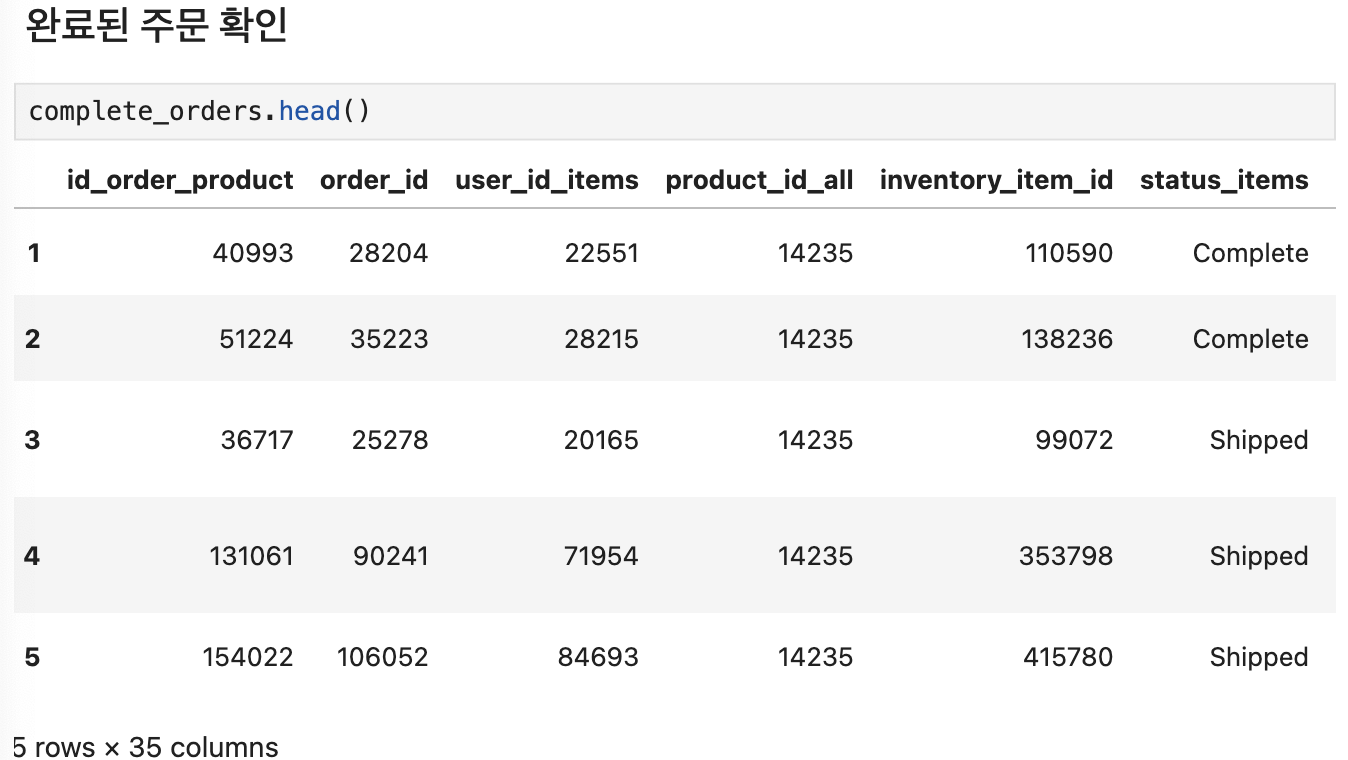Select the cell containing 51224
This screenshot has height=760, width=1348.
(256, 339)
